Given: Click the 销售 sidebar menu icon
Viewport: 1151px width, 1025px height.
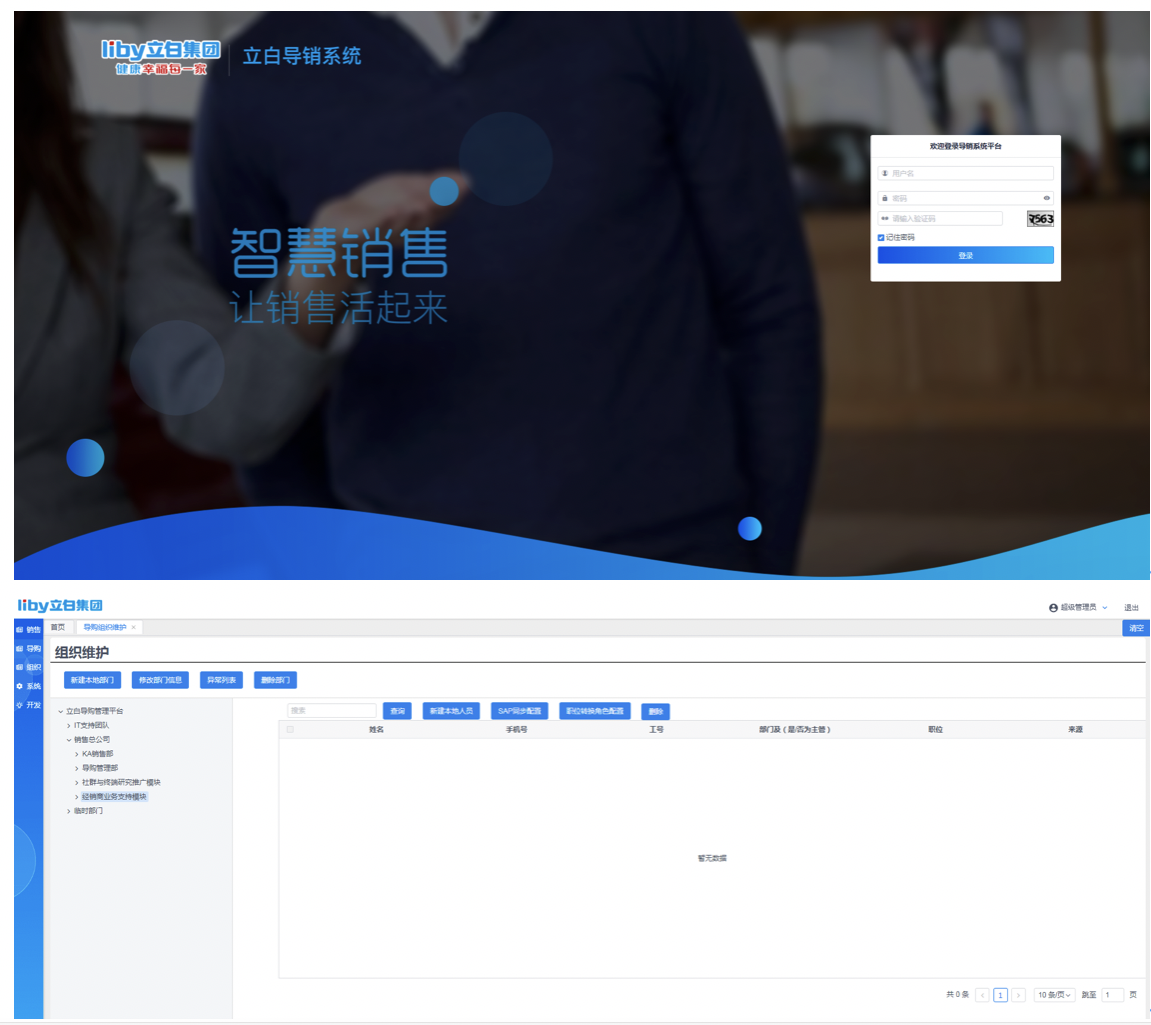Looking at the screenshot, I should pos(20,630).
